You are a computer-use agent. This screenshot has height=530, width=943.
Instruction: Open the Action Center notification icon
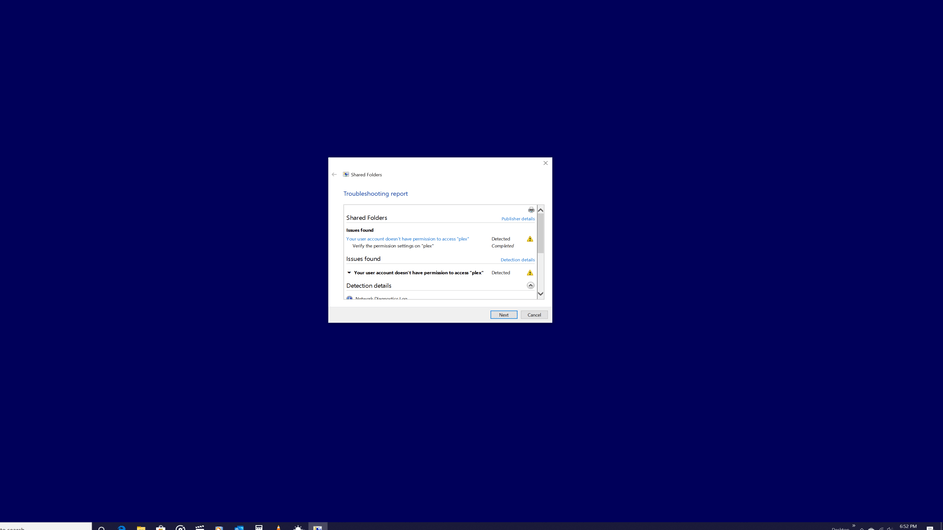(930, 528)
